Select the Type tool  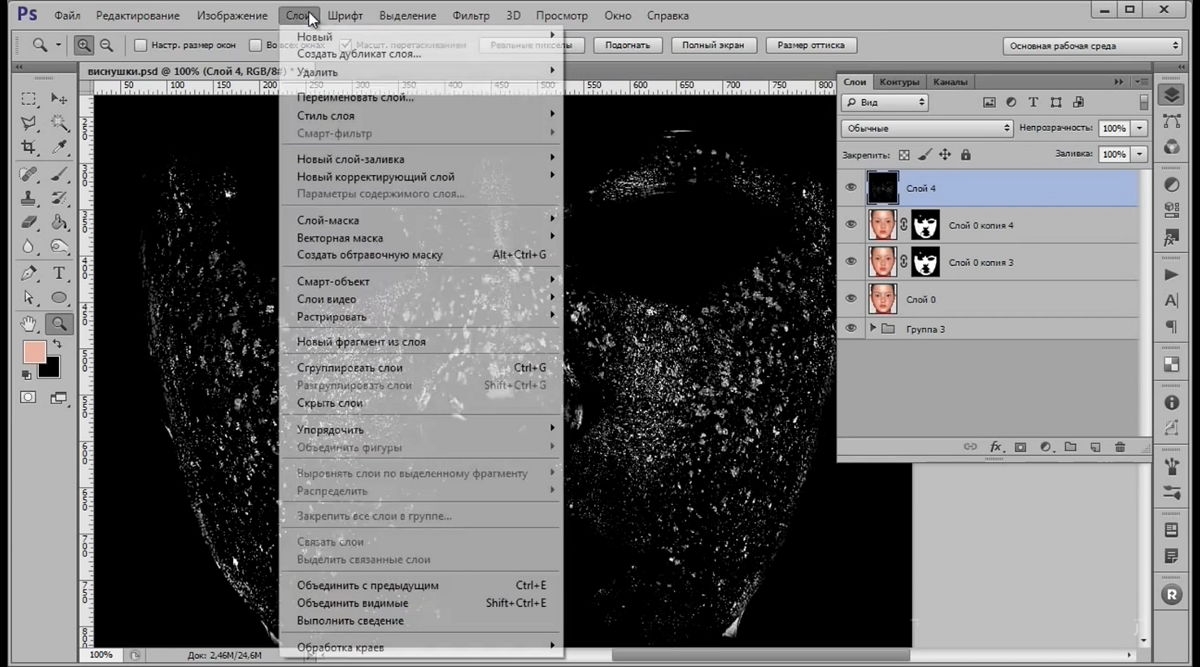point(59,273)
